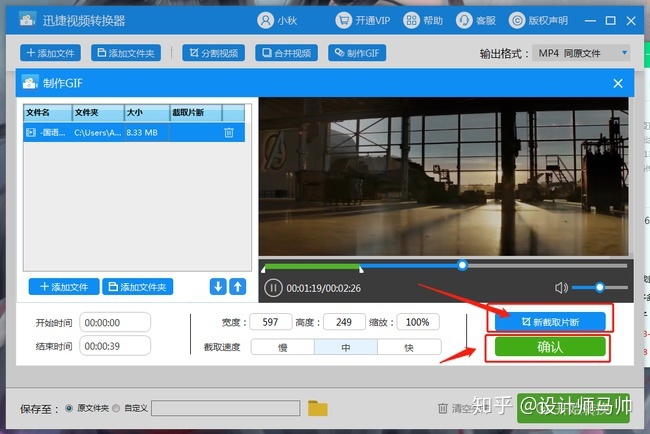This screenshot has width=650, height=434.
Task: Click the 宽度 597 input field
Action: tap(270, 322)
